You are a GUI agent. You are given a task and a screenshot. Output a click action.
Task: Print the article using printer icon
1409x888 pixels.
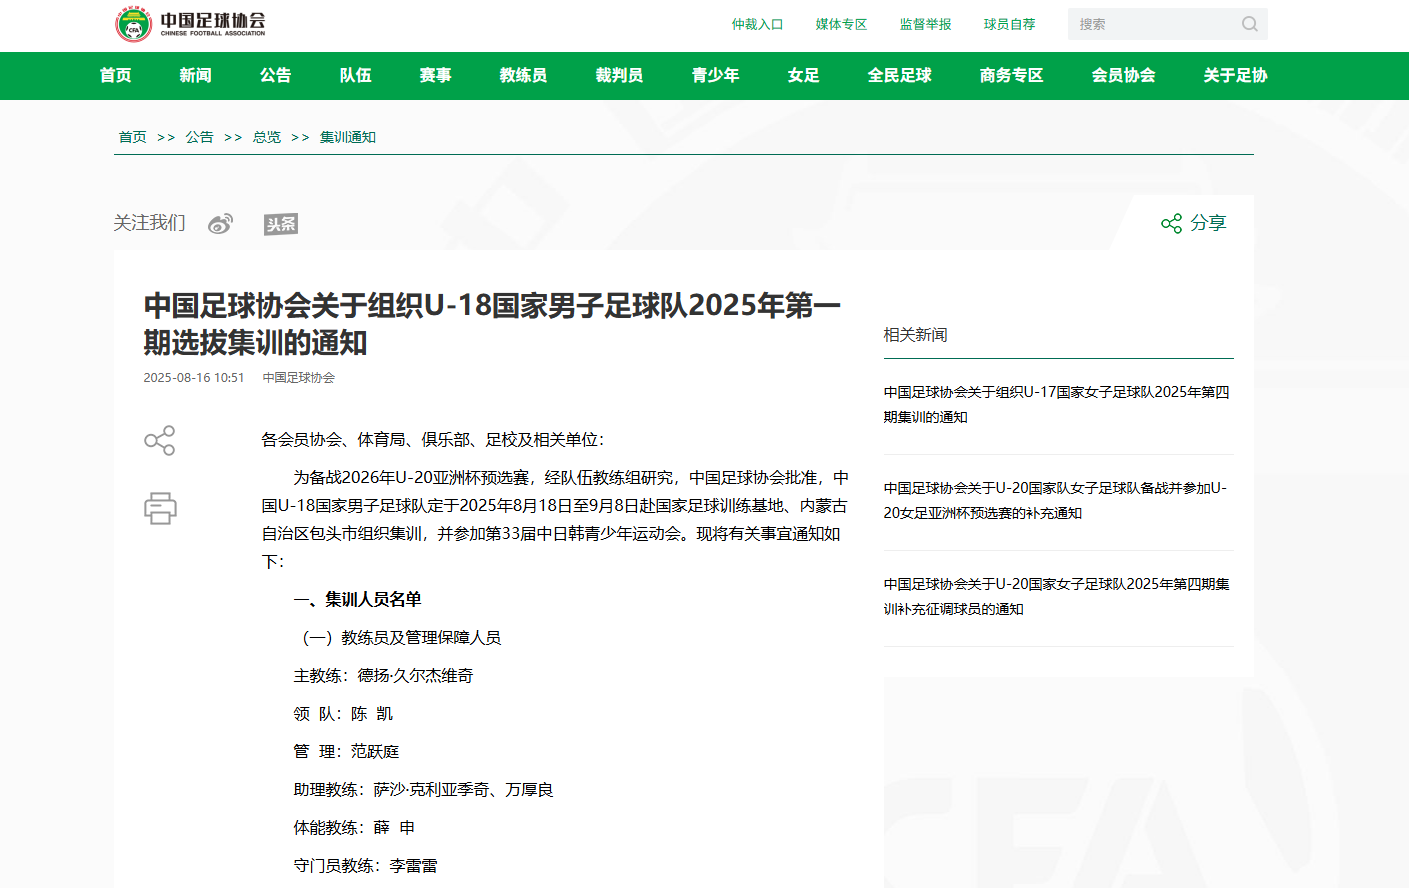[x=160, y=508]
